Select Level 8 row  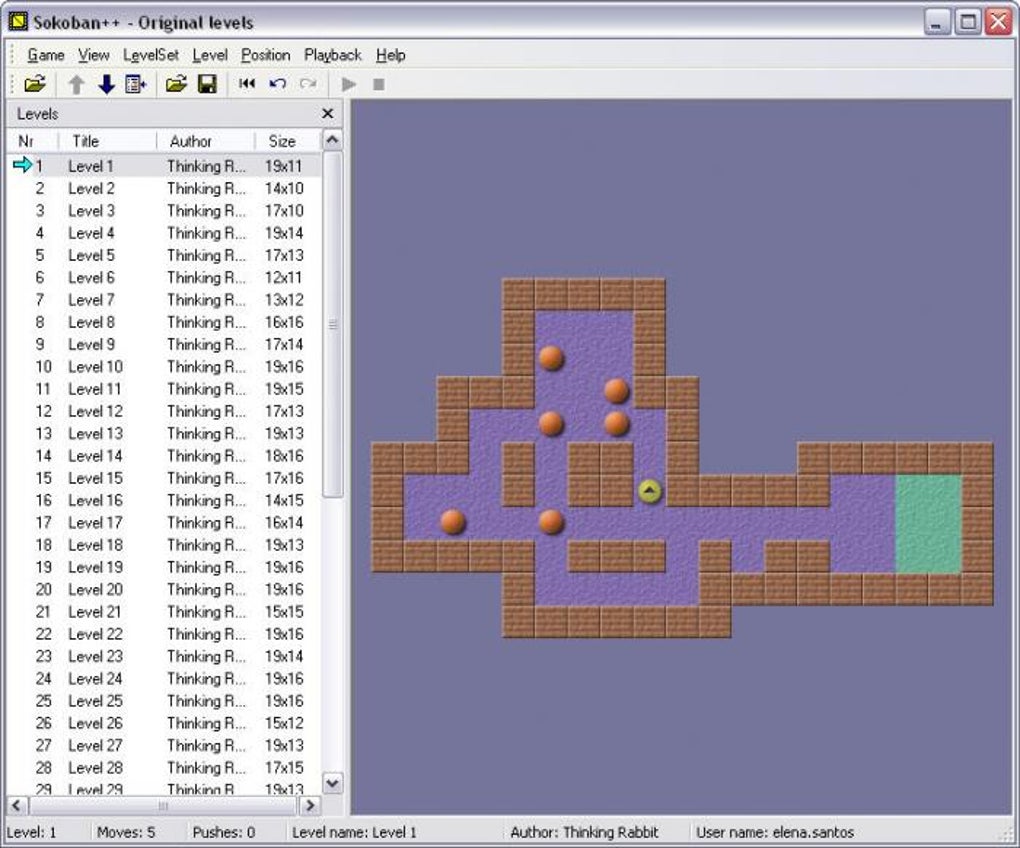click(x=164, y=322)
